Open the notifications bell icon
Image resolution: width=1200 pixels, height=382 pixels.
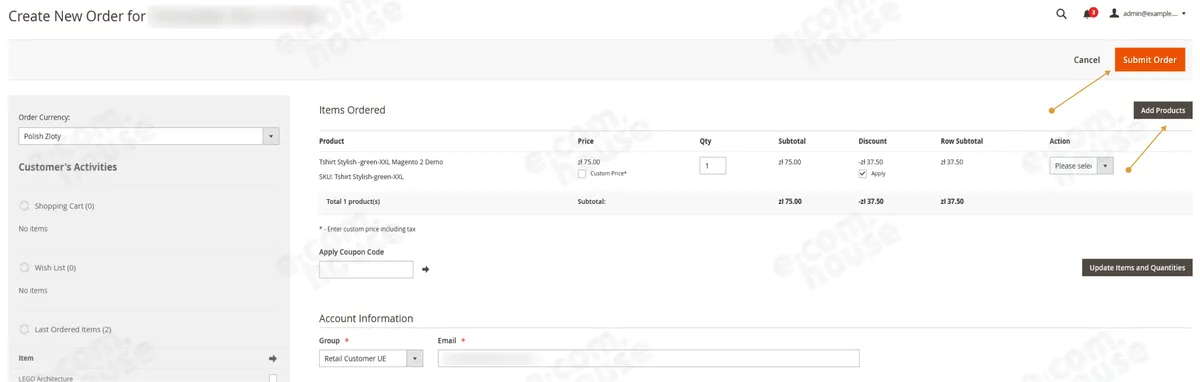coord(1089,14)
